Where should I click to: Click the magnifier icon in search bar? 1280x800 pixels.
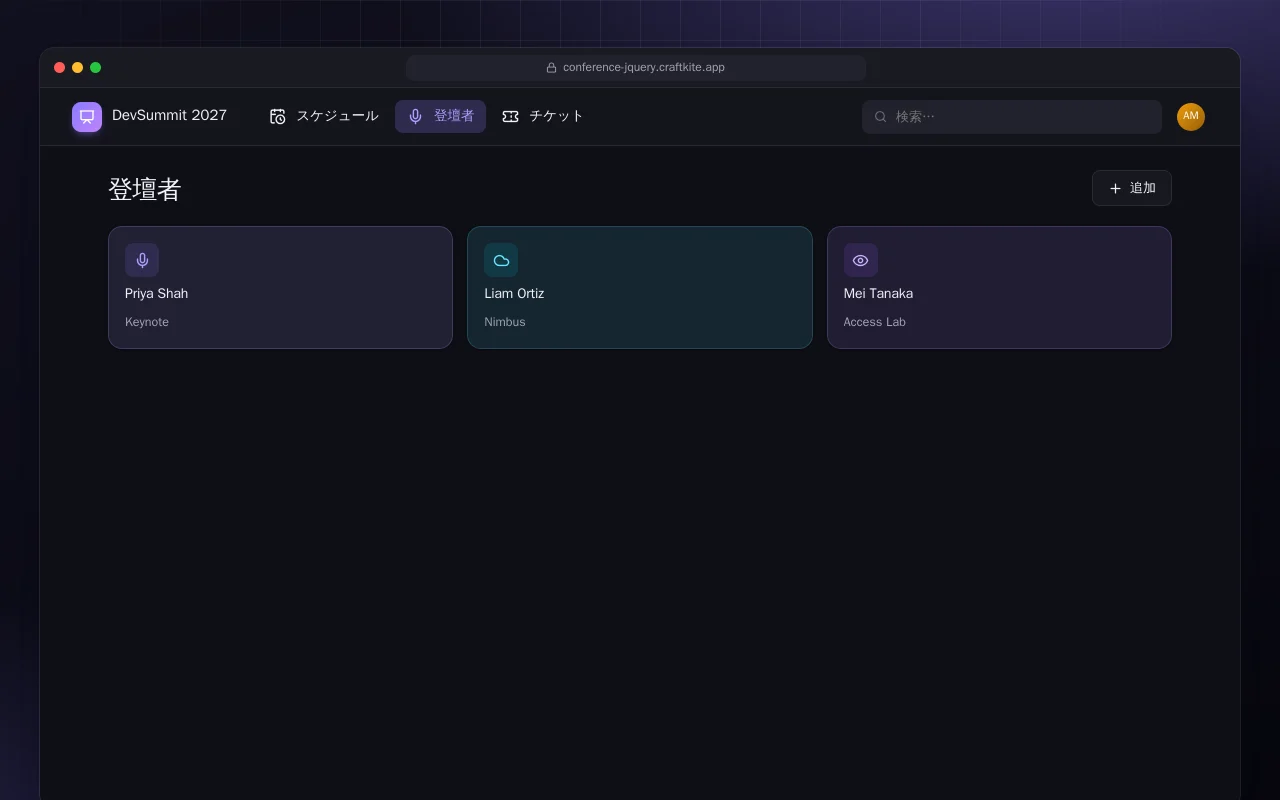click(x=881, y=117)
